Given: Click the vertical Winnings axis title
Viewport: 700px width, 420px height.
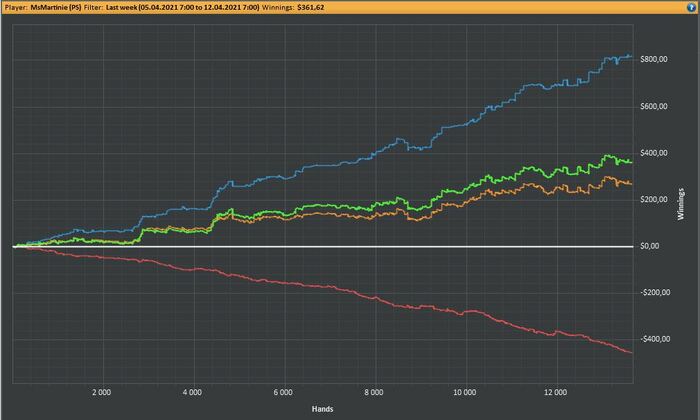Looking at the screenshot, I should 681,204.
